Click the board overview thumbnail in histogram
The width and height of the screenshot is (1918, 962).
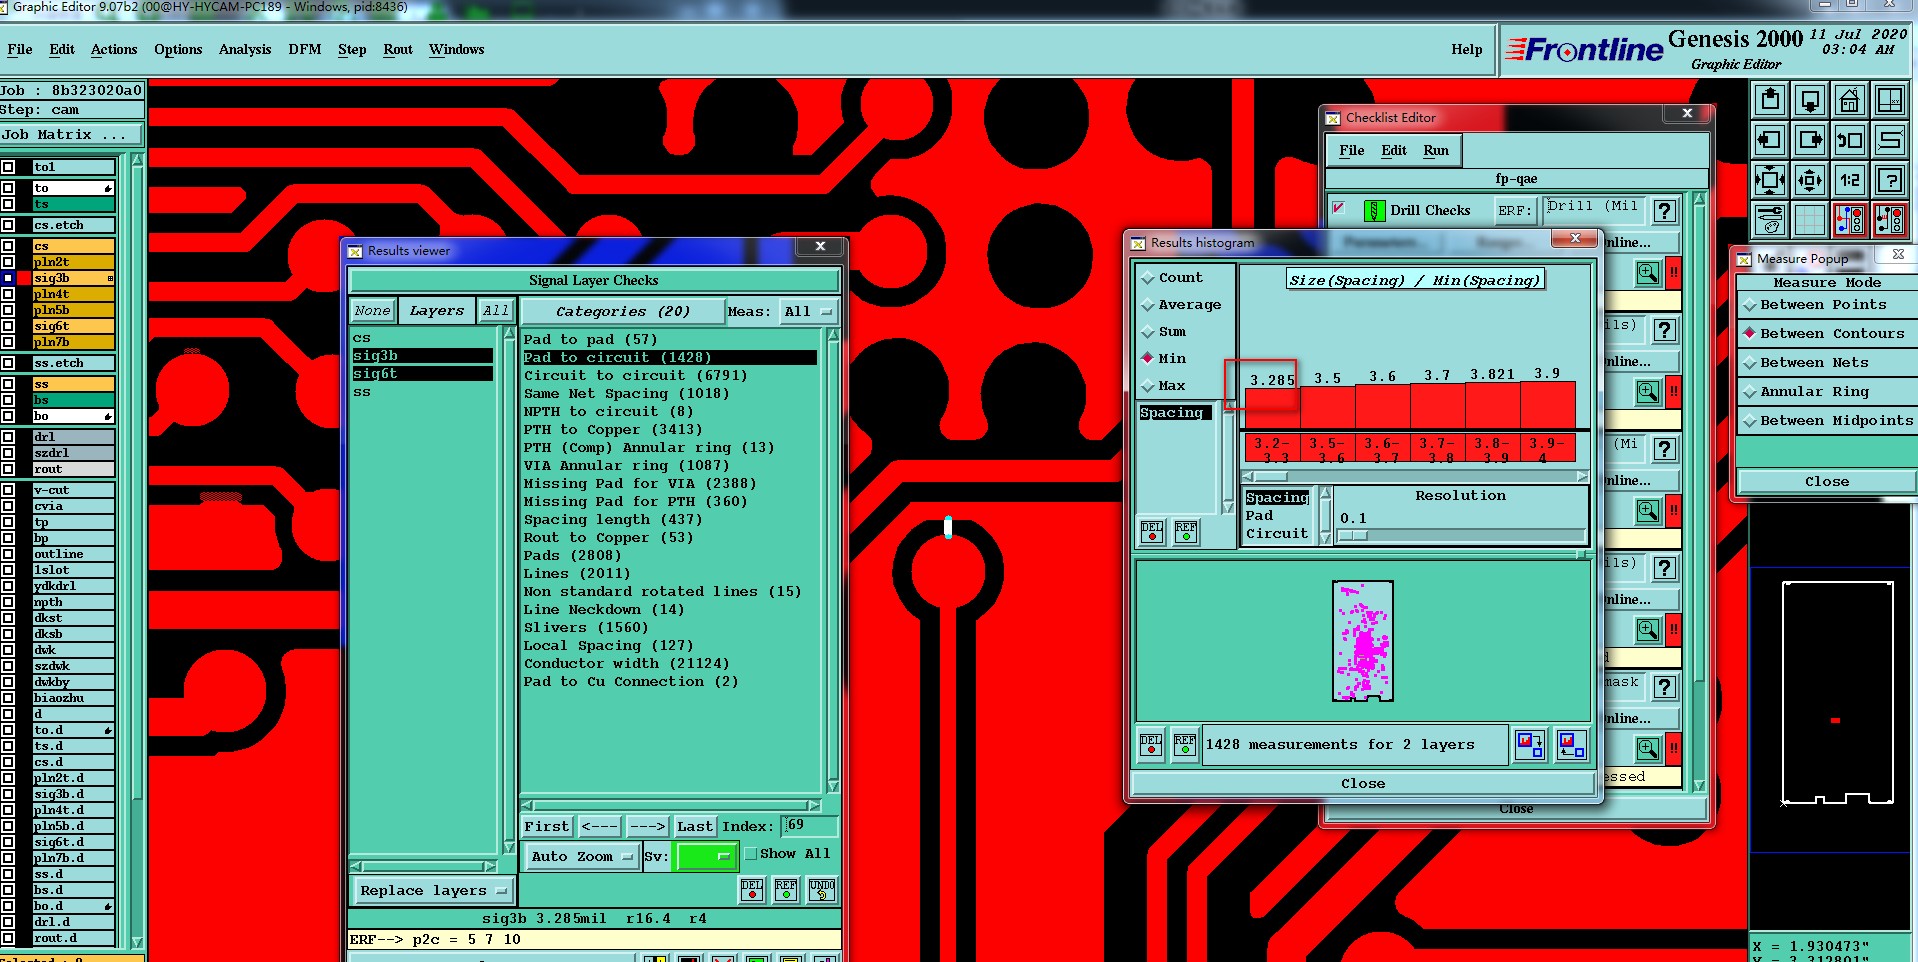point(1363,641)
